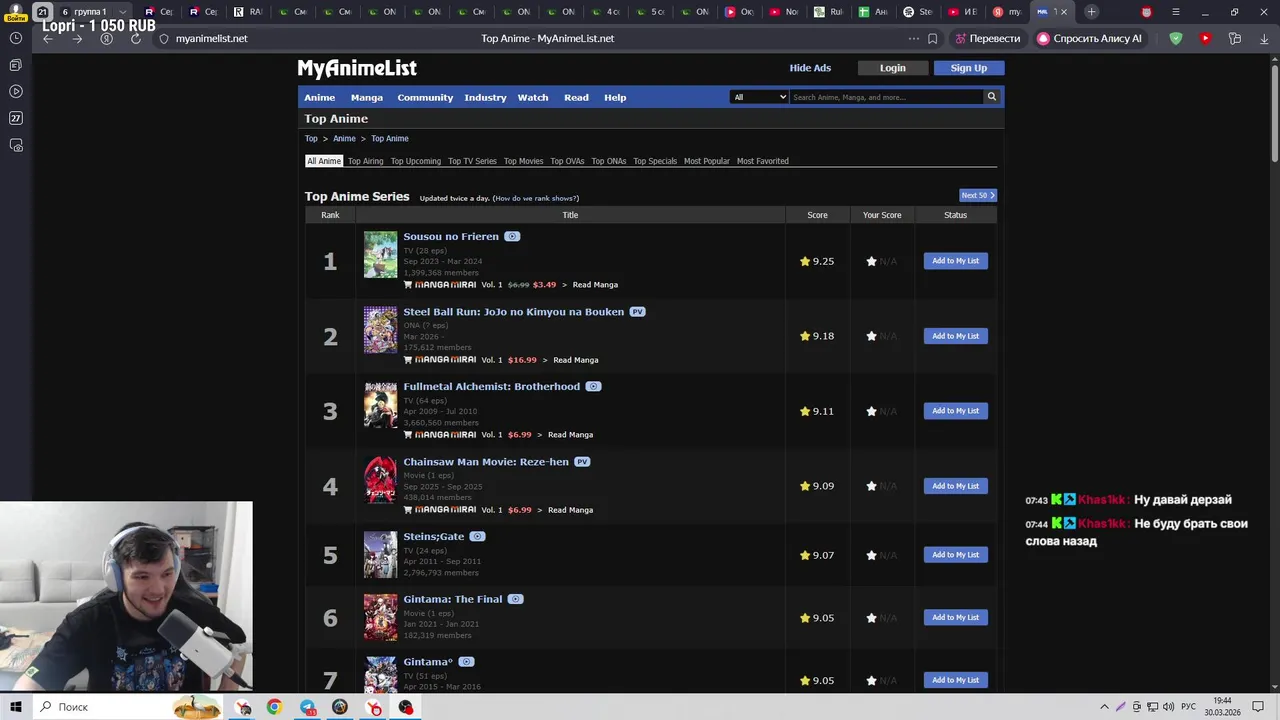Click 'Спросить Алису AI' button
This screenshot has width=1280, height=720.
[1090, 38]
